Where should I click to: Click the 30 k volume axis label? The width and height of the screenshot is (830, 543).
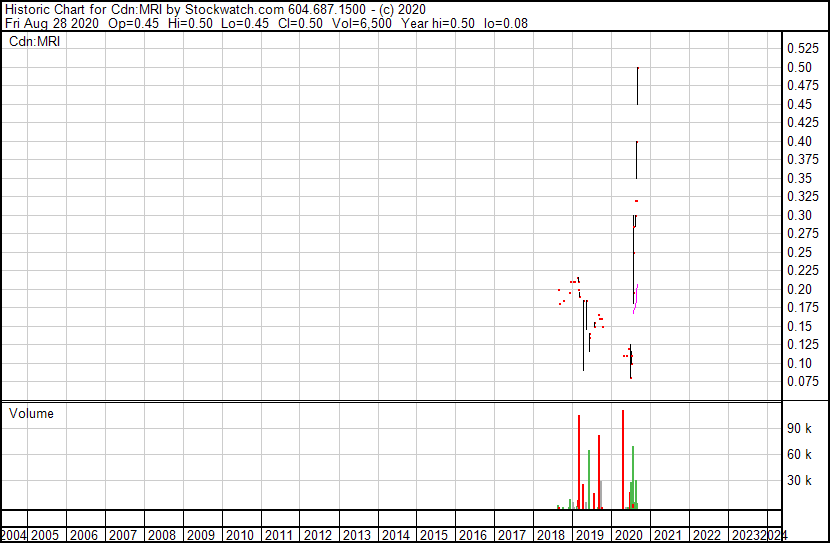pyautogui.click(x=799, y=480)
